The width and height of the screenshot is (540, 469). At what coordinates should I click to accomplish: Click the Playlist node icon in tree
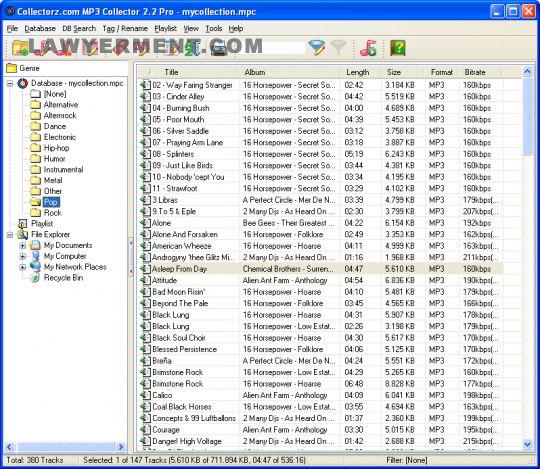[x=22, y=224]
